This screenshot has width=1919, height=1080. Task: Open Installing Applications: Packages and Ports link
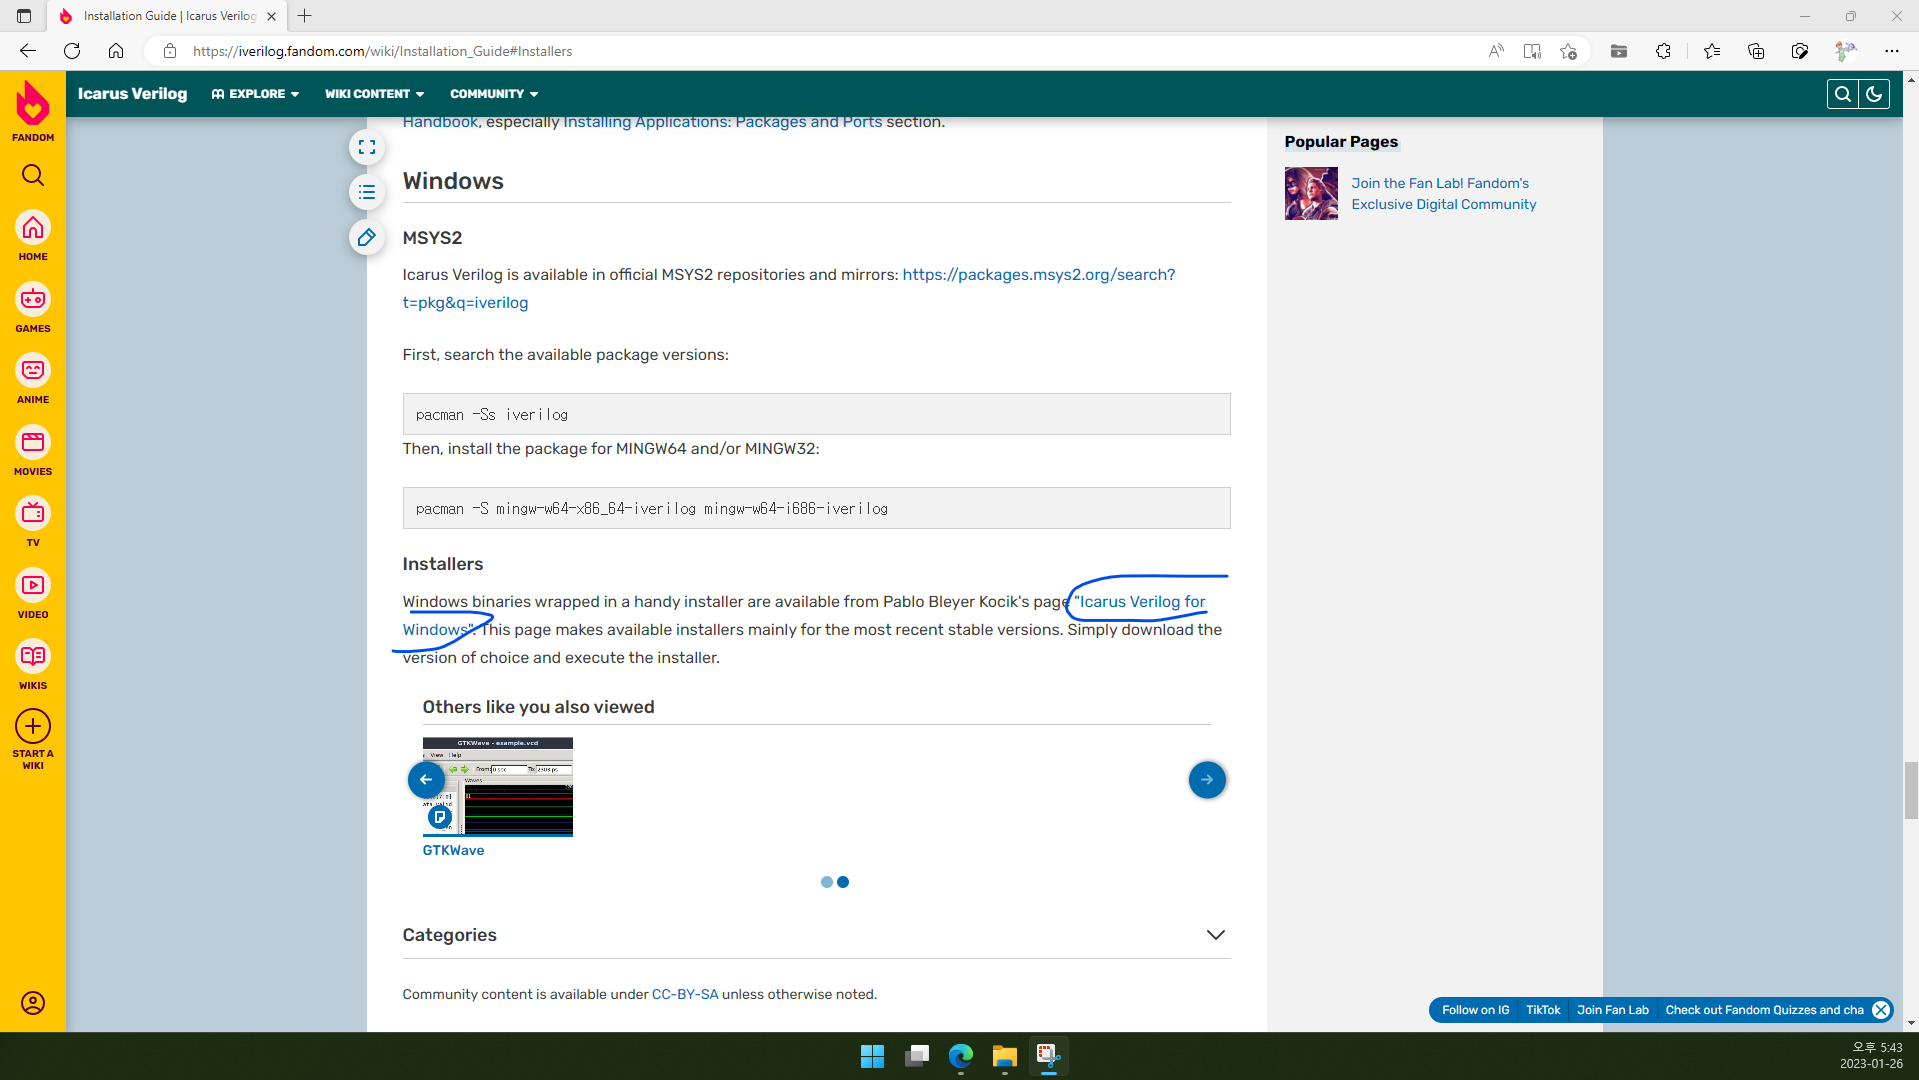pos(722,122)
